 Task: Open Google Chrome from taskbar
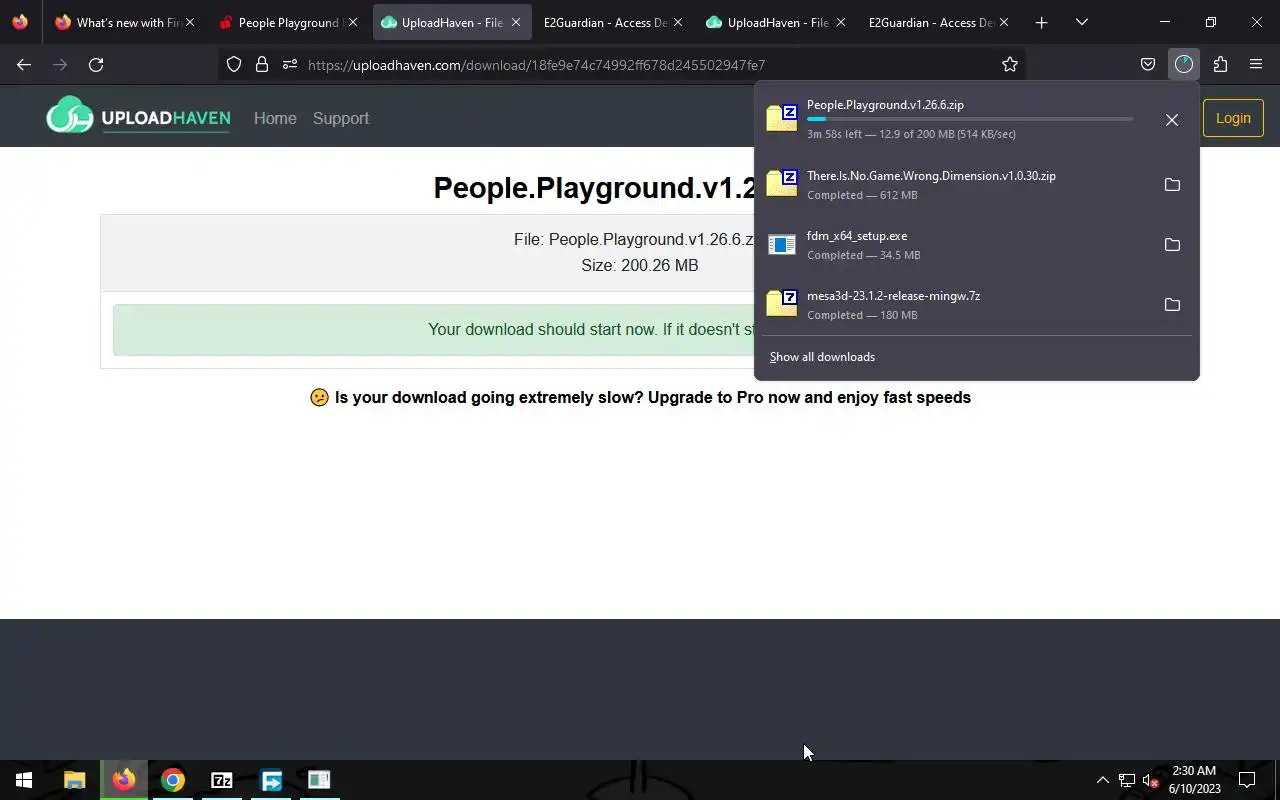(172, 780)
